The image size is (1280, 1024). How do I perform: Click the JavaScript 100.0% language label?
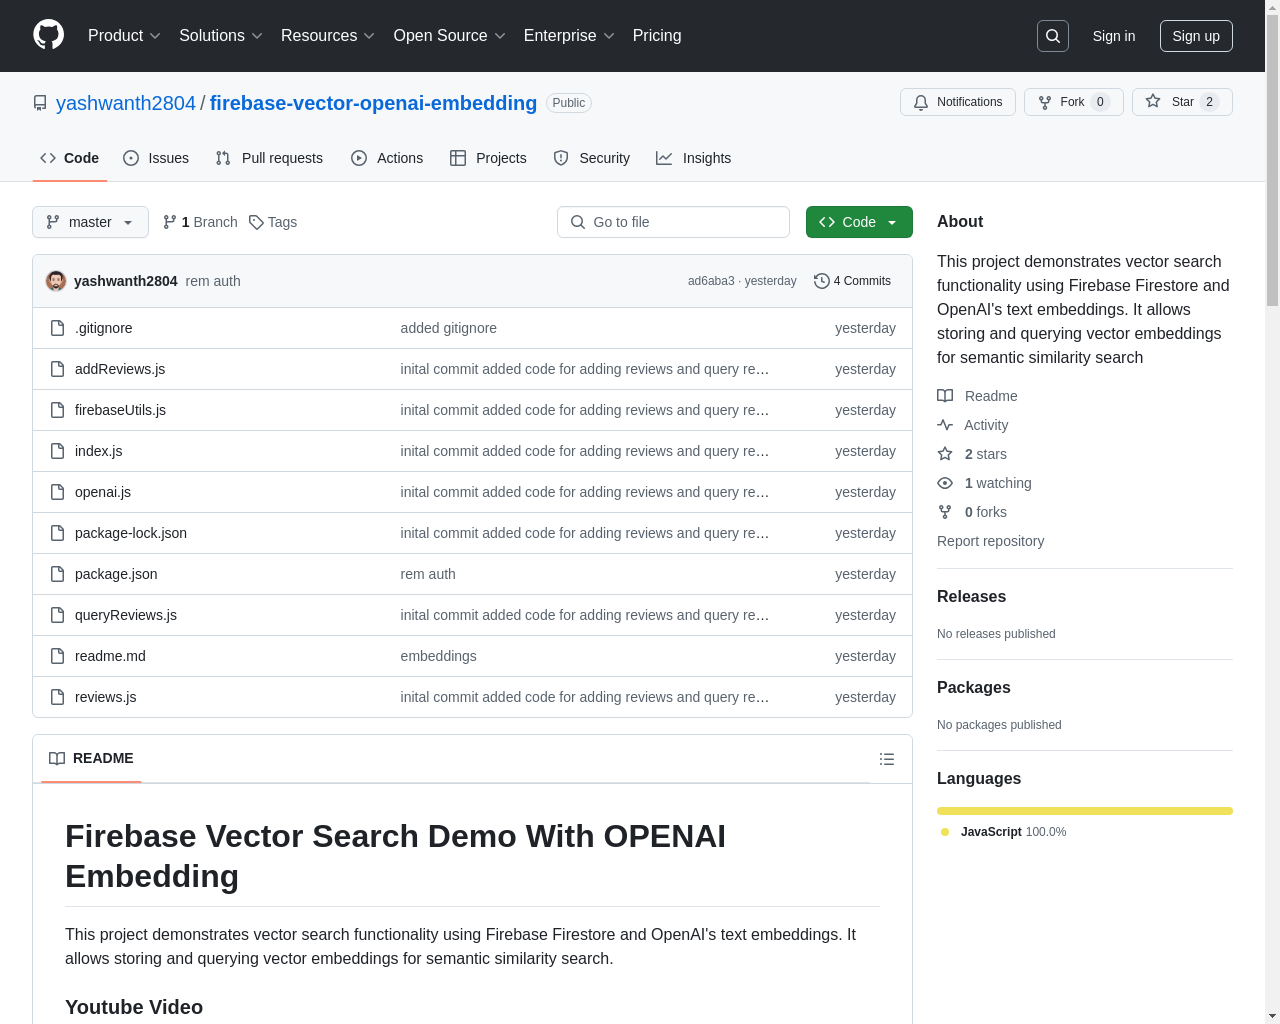[x=1003, y=832]
